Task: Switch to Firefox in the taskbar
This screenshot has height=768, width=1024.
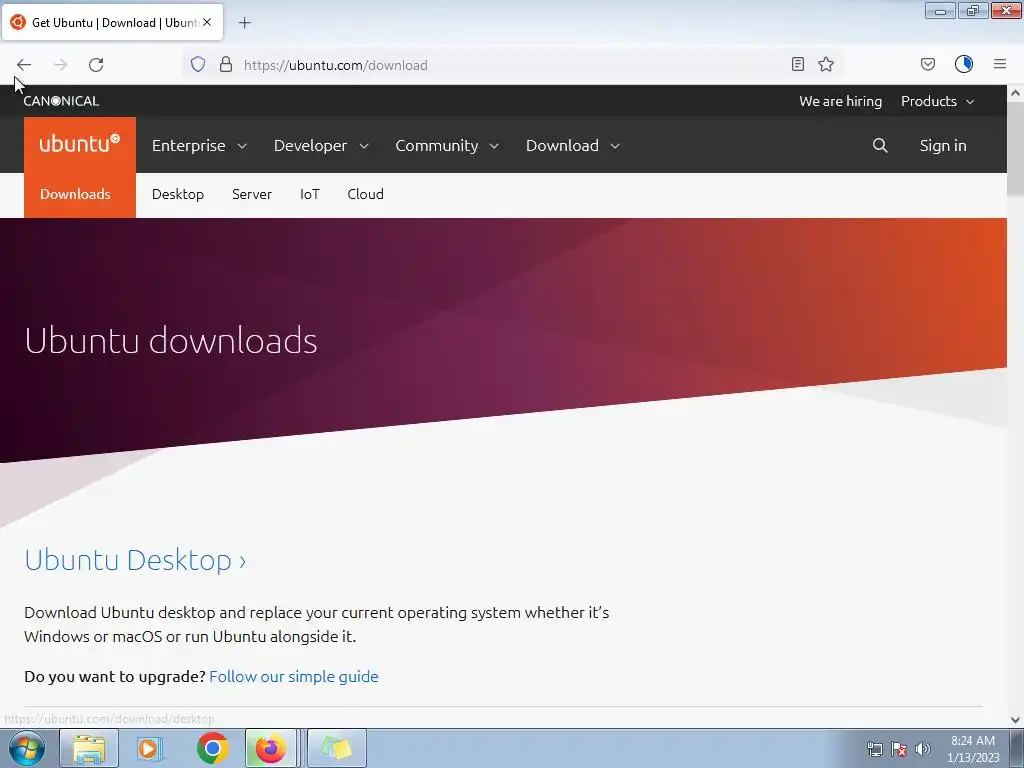Action: tap(270, 748)
